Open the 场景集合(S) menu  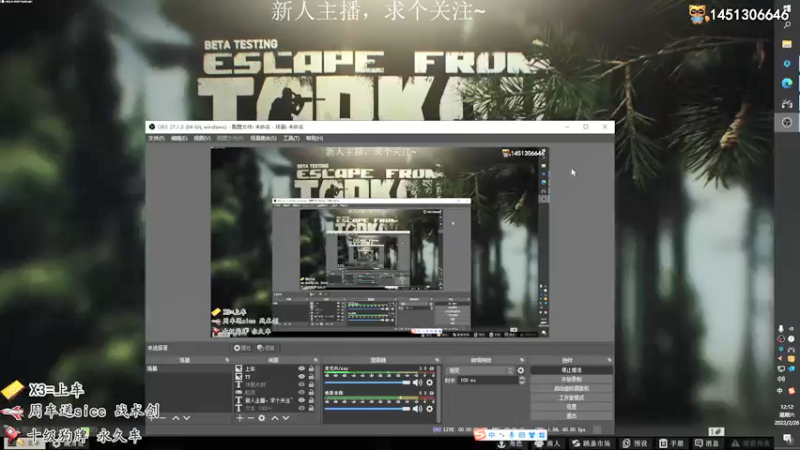coord(263,138)
